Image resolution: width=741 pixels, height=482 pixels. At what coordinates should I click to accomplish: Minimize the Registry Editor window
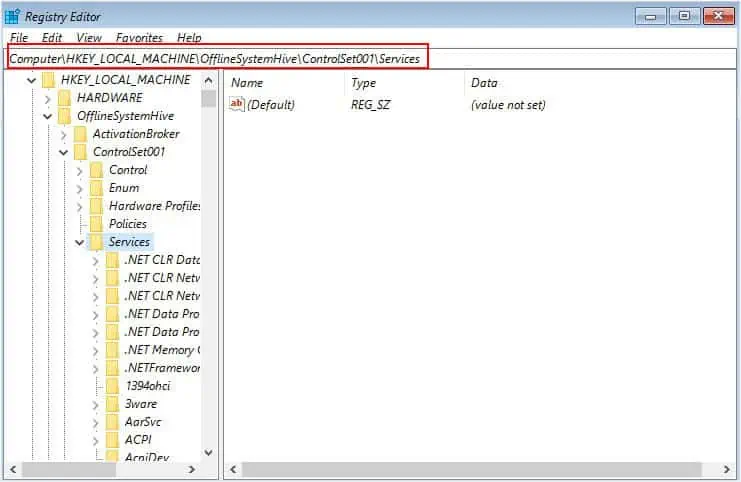651,17
